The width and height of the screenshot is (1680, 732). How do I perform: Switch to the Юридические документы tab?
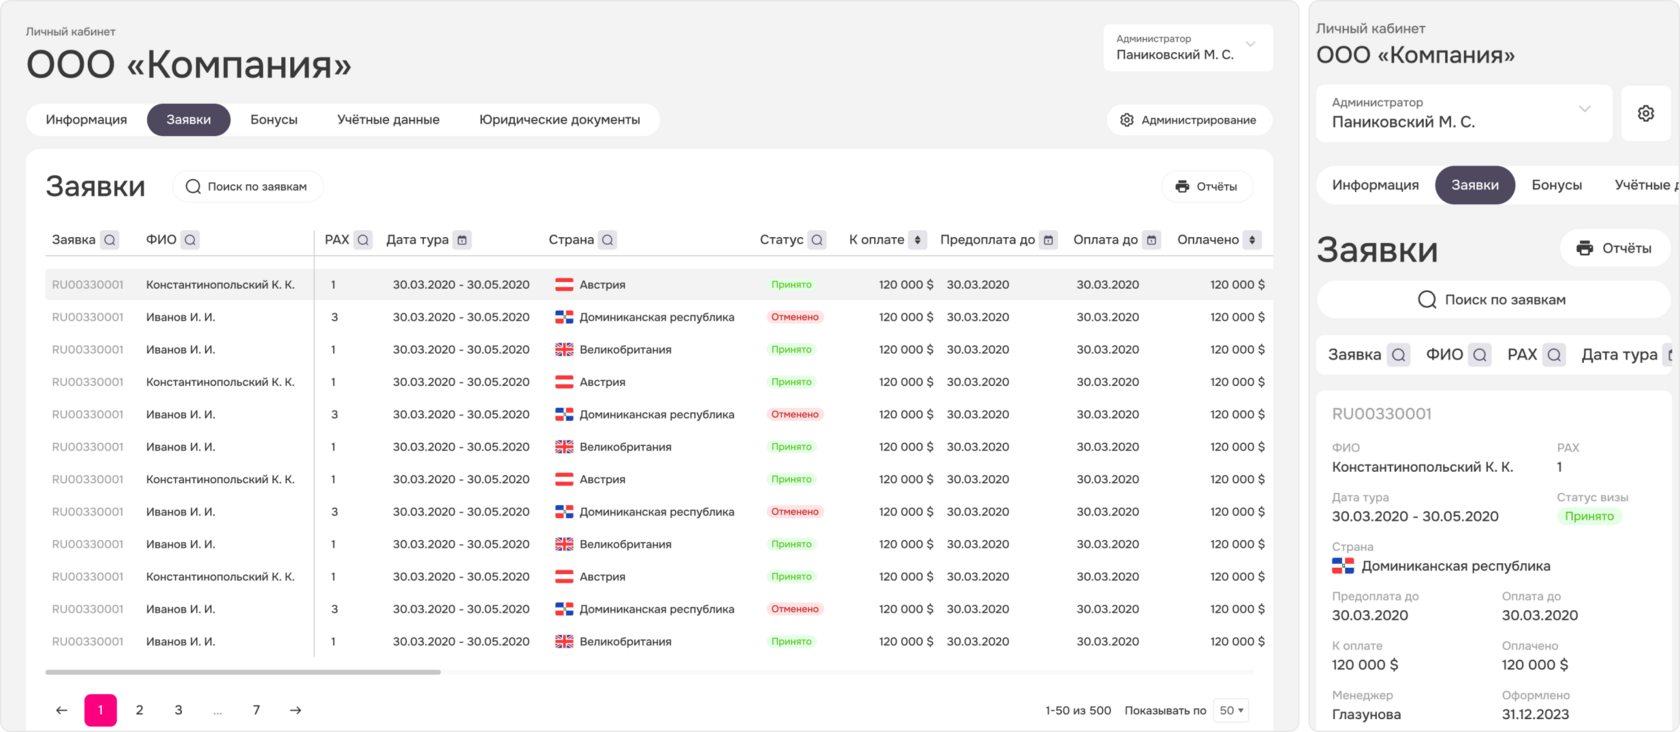coord(559,120)
